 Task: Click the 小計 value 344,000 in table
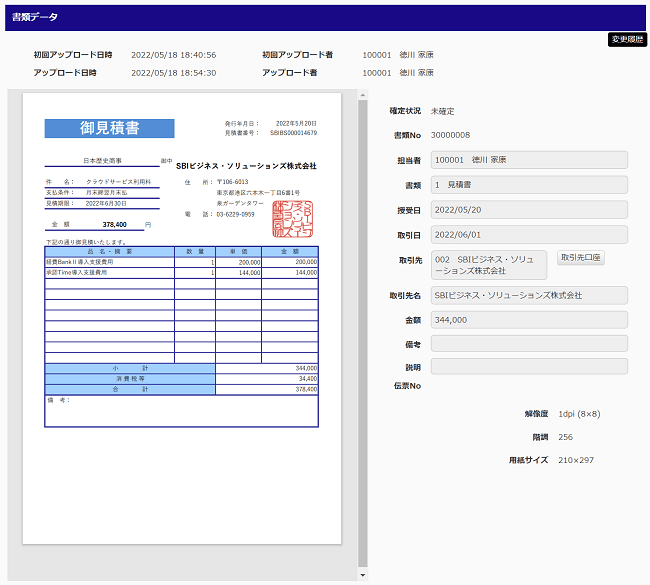point(306,368)
